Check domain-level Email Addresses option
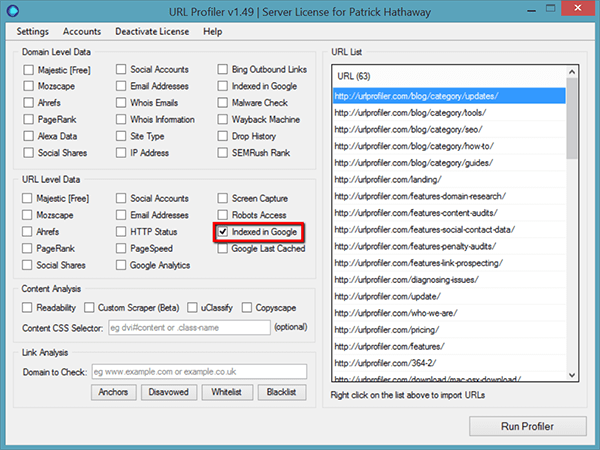 tap(121, 86)
